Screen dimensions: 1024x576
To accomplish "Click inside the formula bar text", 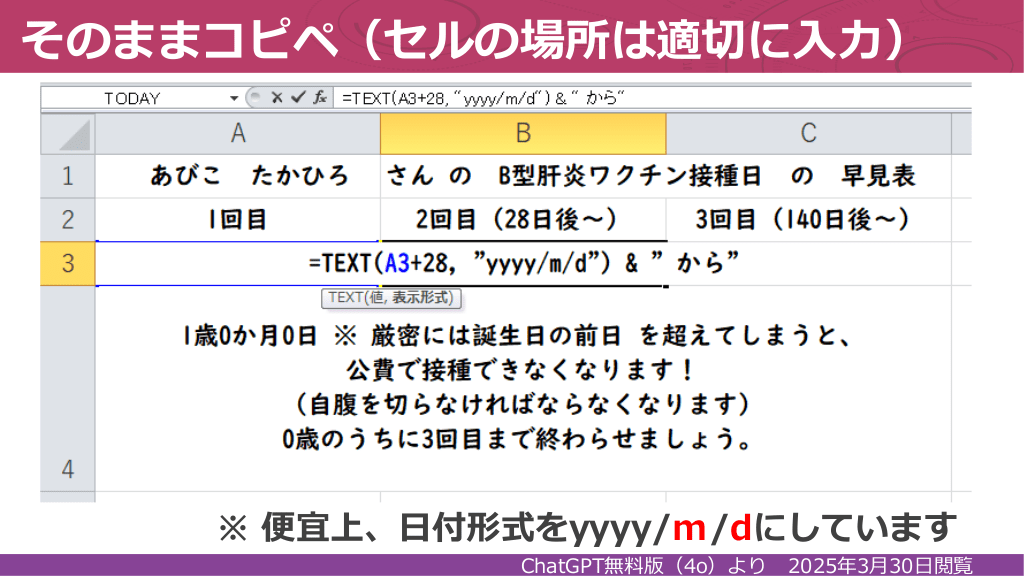I will (x=600, y=98).
